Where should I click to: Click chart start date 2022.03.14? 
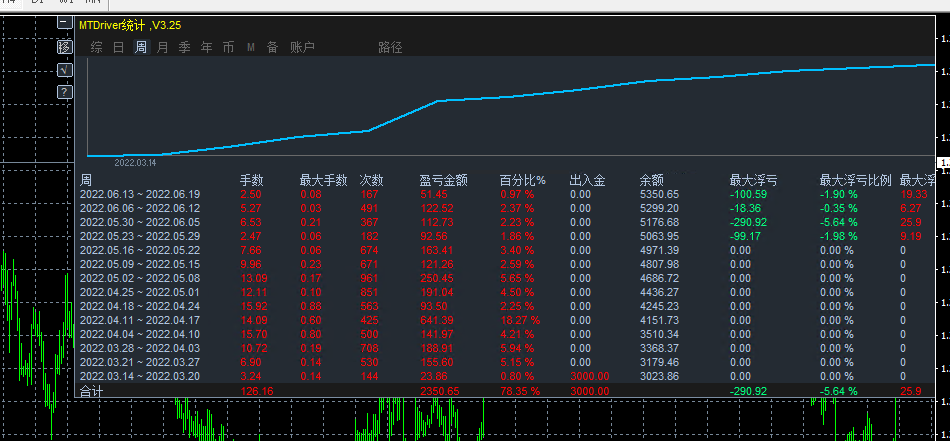point(135,163)
